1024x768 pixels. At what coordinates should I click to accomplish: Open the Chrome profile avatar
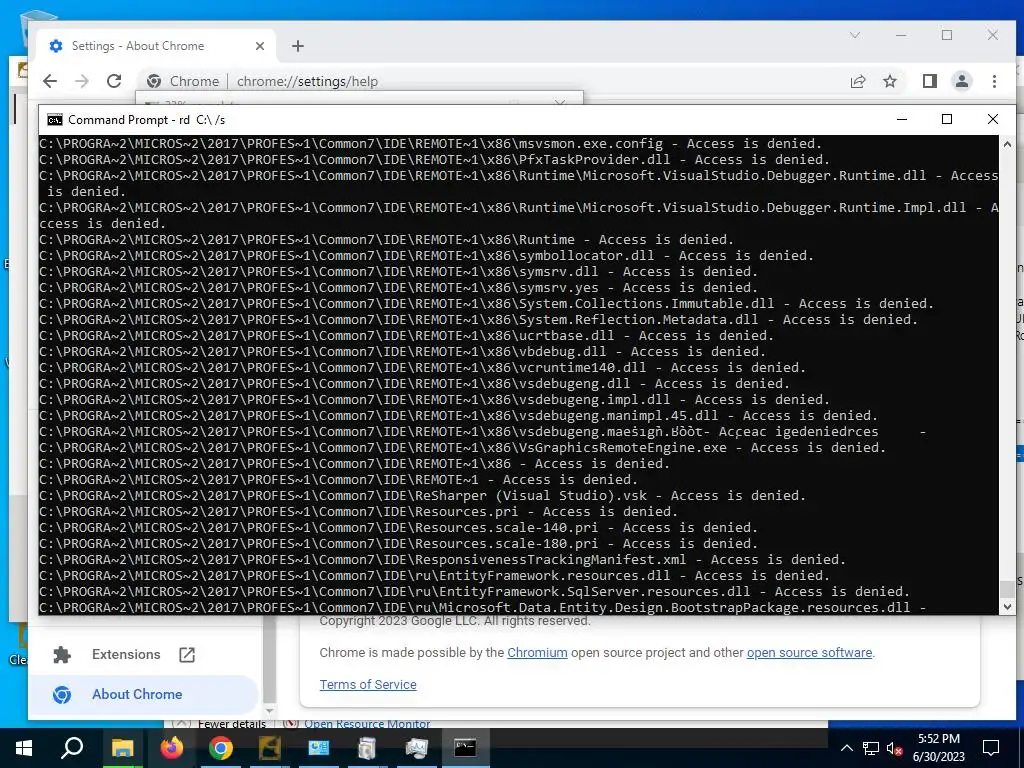[x=961, y=81]
